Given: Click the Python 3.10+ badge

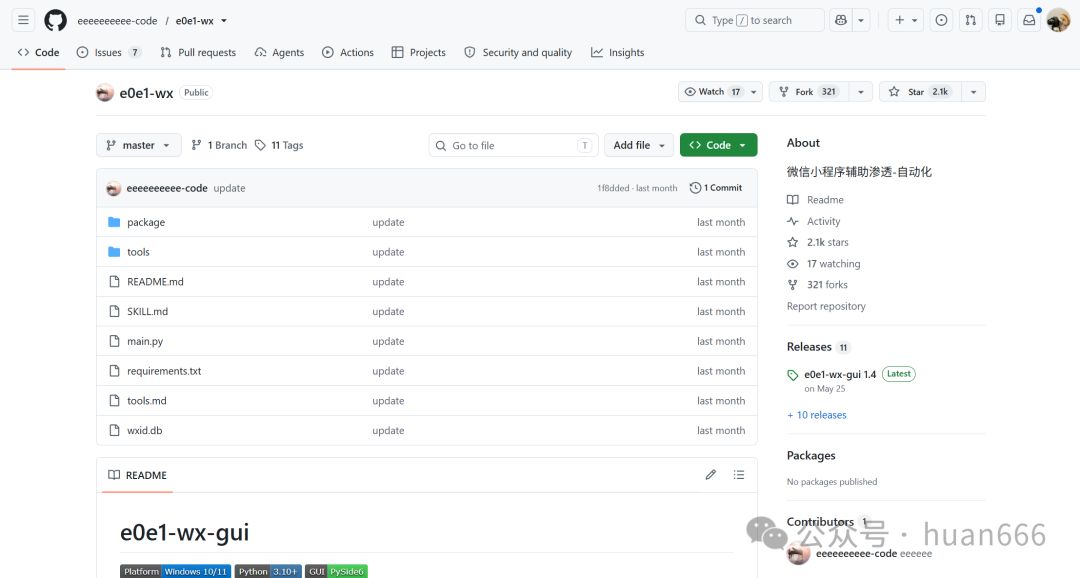Looking at the screenshot, I should [x=268, y=571].
